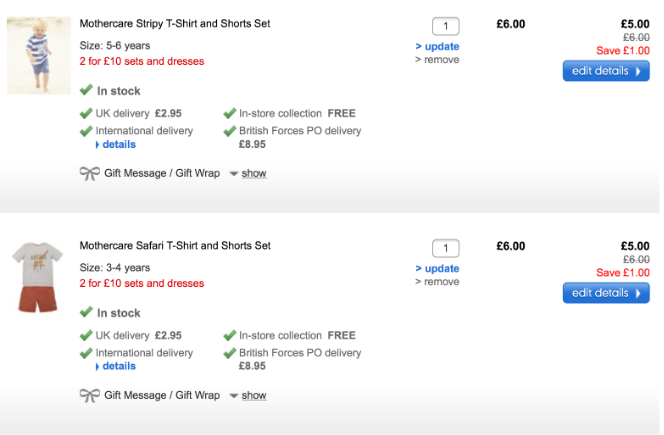Update quantity for Stripy T-Shirt set

click(440, 46)
